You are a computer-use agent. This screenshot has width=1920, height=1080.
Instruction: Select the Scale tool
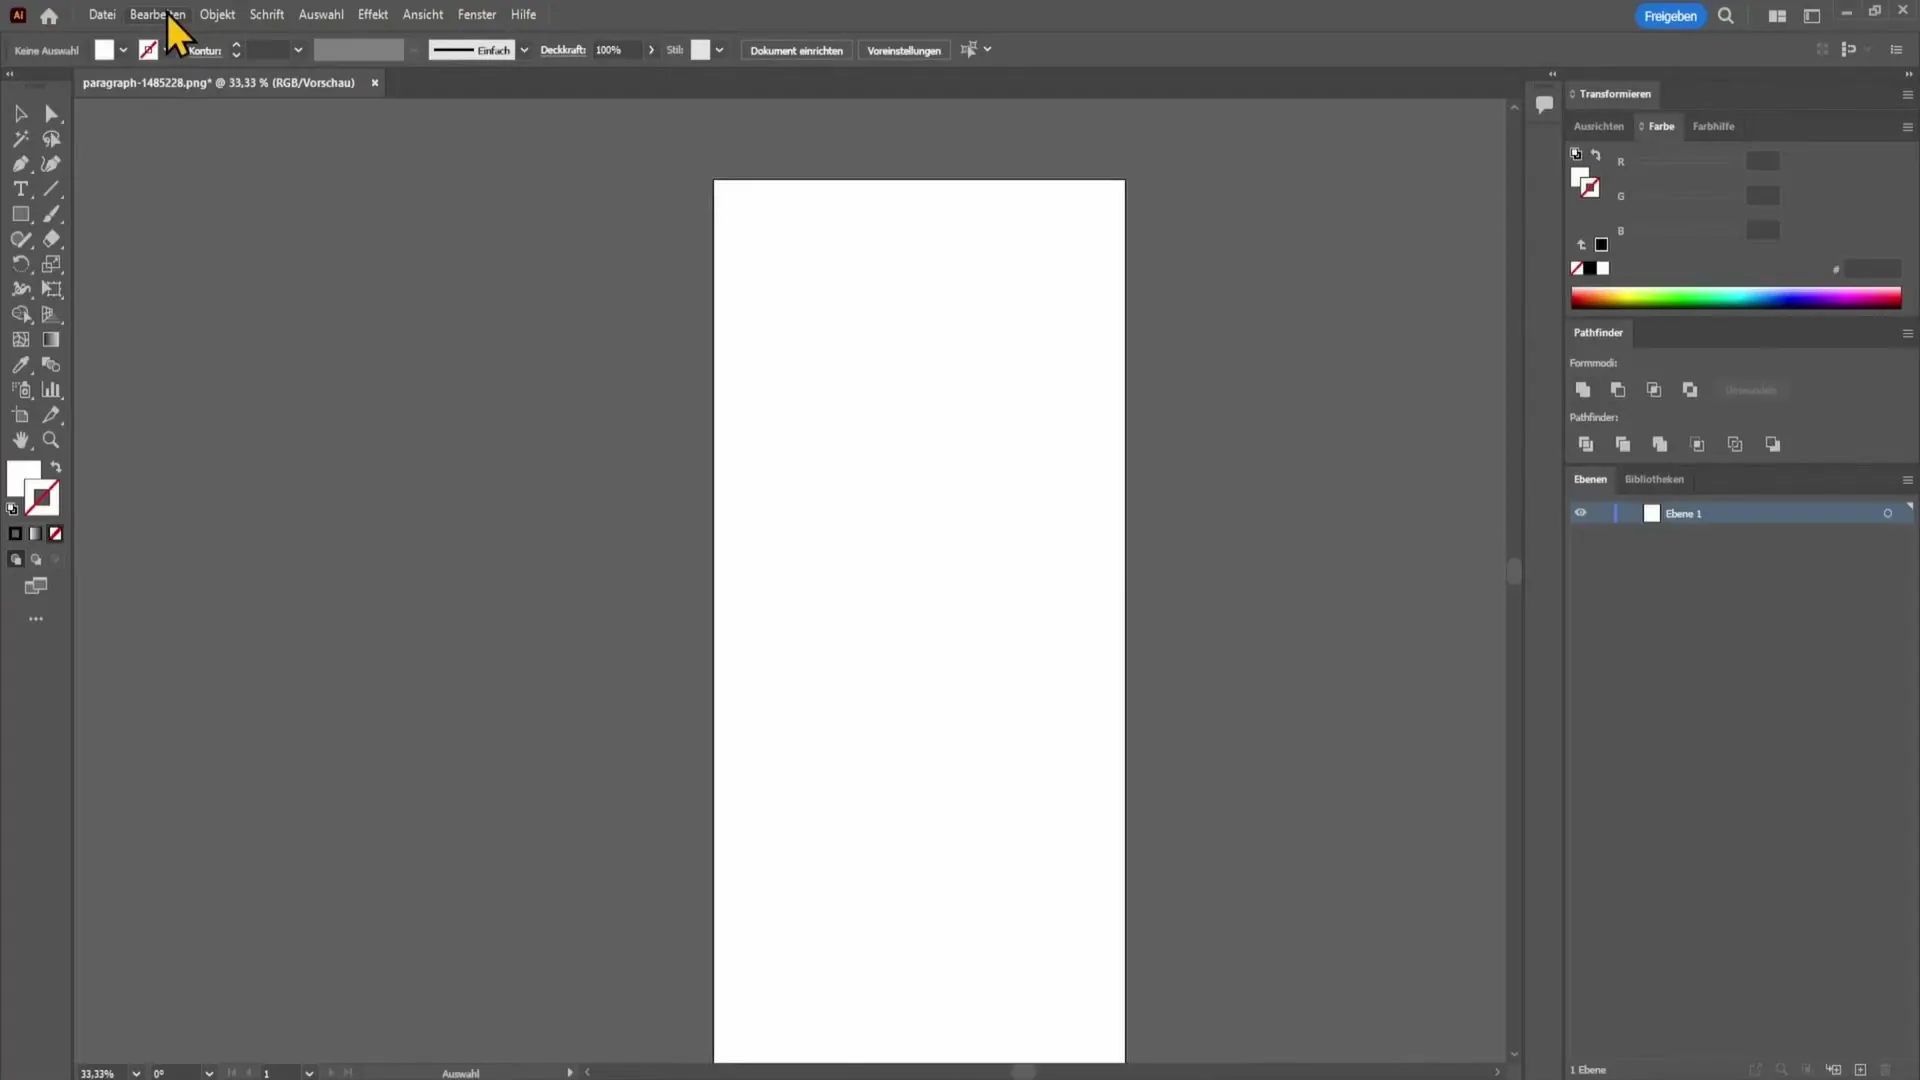coord(52,264)
